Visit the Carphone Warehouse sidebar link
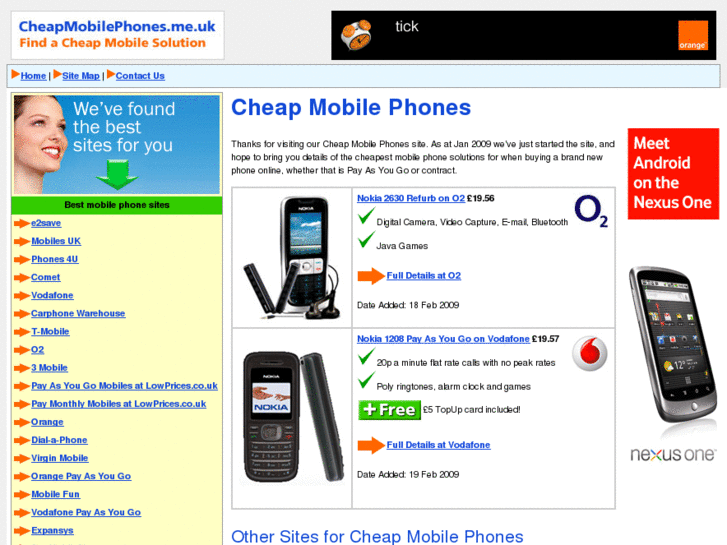The width and height of the screenshot is (727, 545). 78,314
